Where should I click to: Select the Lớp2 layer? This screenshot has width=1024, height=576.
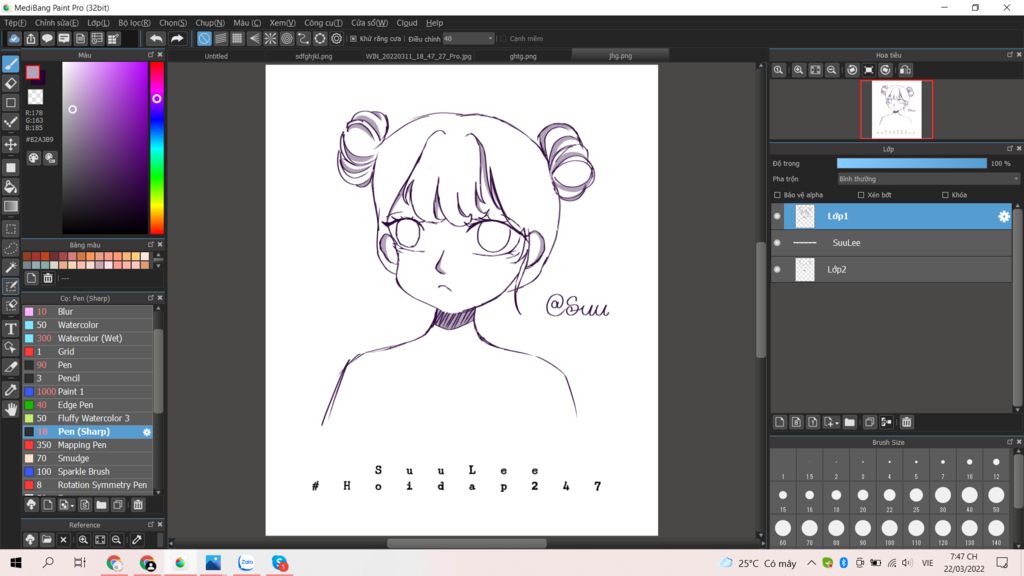[891, 269]
